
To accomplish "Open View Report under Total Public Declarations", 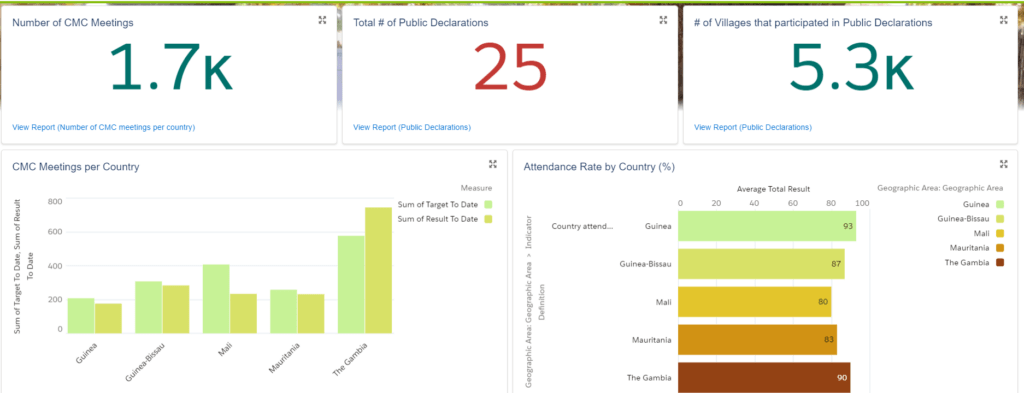I will [411, 127].
